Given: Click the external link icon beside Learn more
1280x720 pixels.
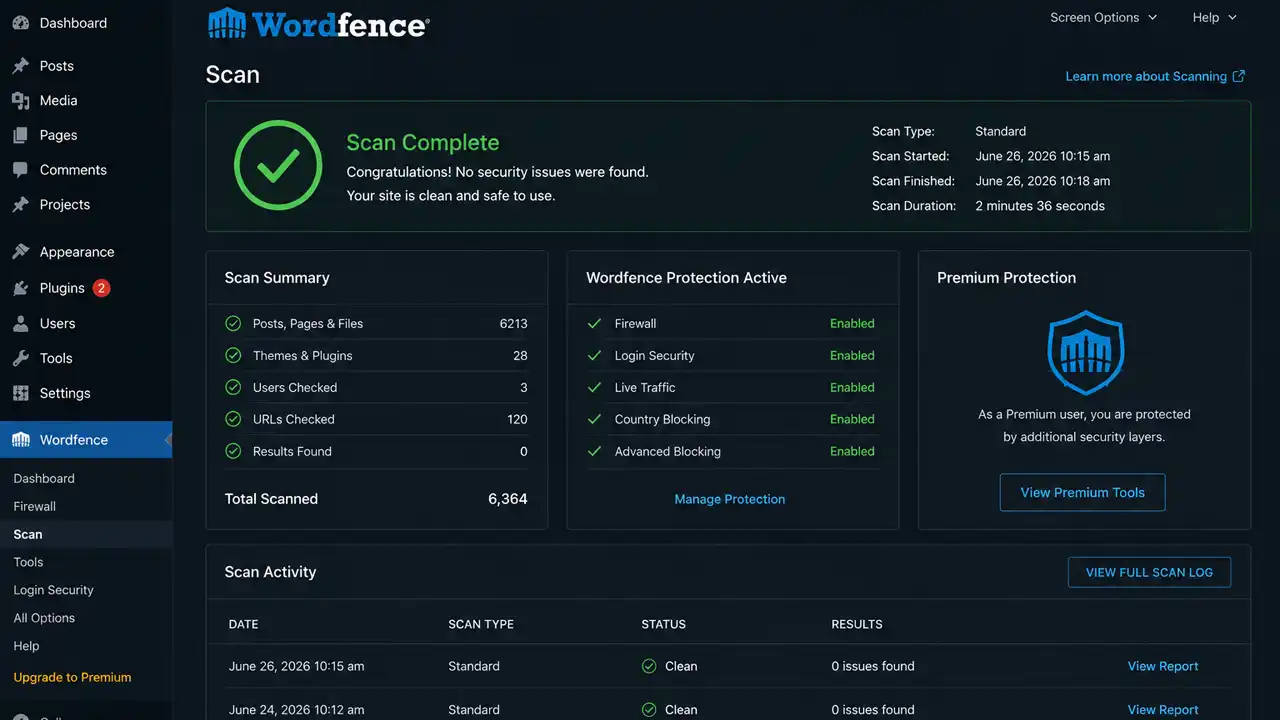Looking at the screenshot, I should [x=1239, y=76].
